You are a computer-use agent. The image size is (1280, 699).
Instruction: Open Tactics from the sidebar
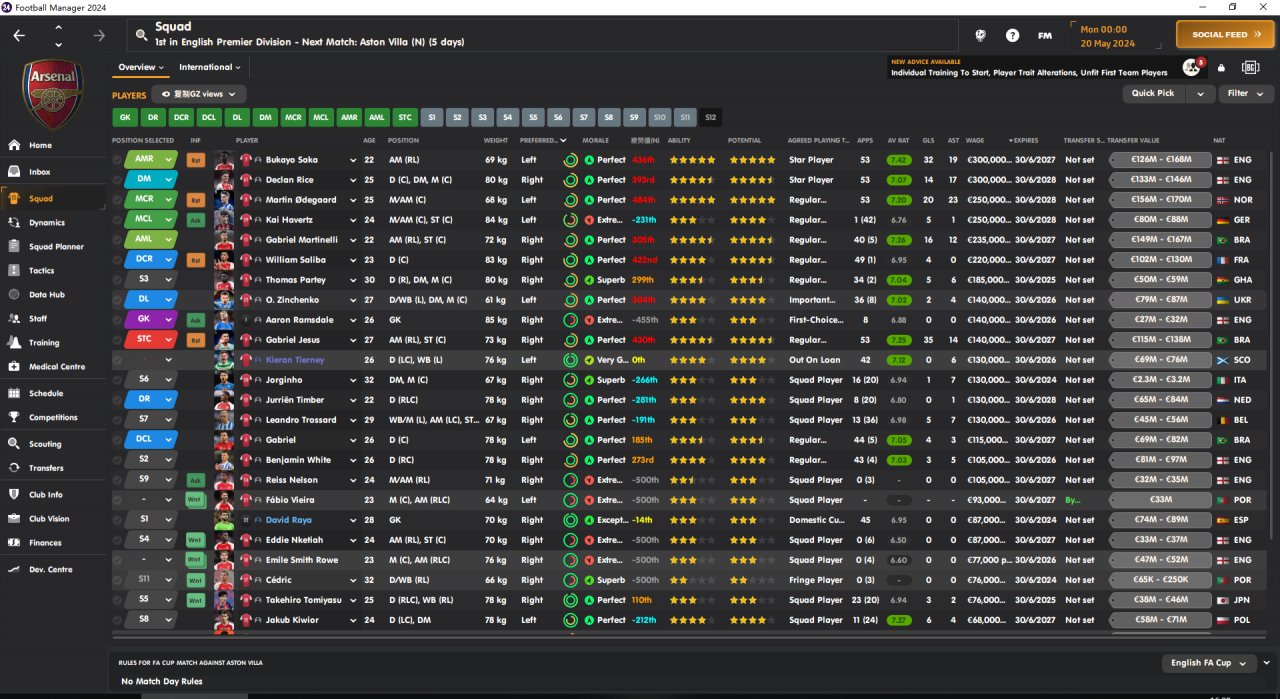[53, 271]
